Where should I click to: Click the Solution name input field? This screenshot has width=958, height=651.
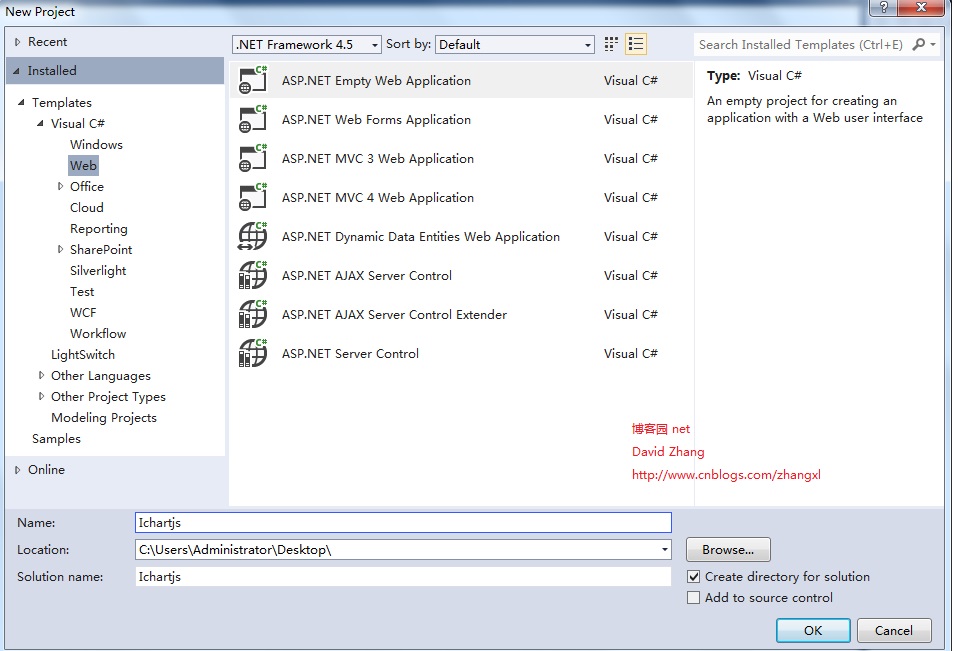(x=403, y=576)
